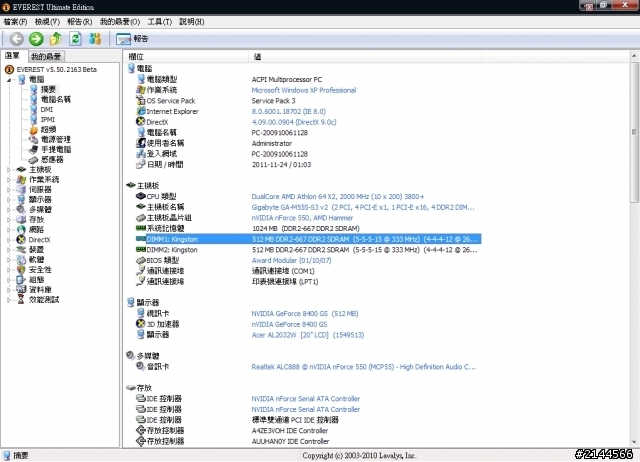Open Microsoft Windows XP Professional link
Viewport: 640px width, 462px height.
pyautogui.click(x=304, y=90)
